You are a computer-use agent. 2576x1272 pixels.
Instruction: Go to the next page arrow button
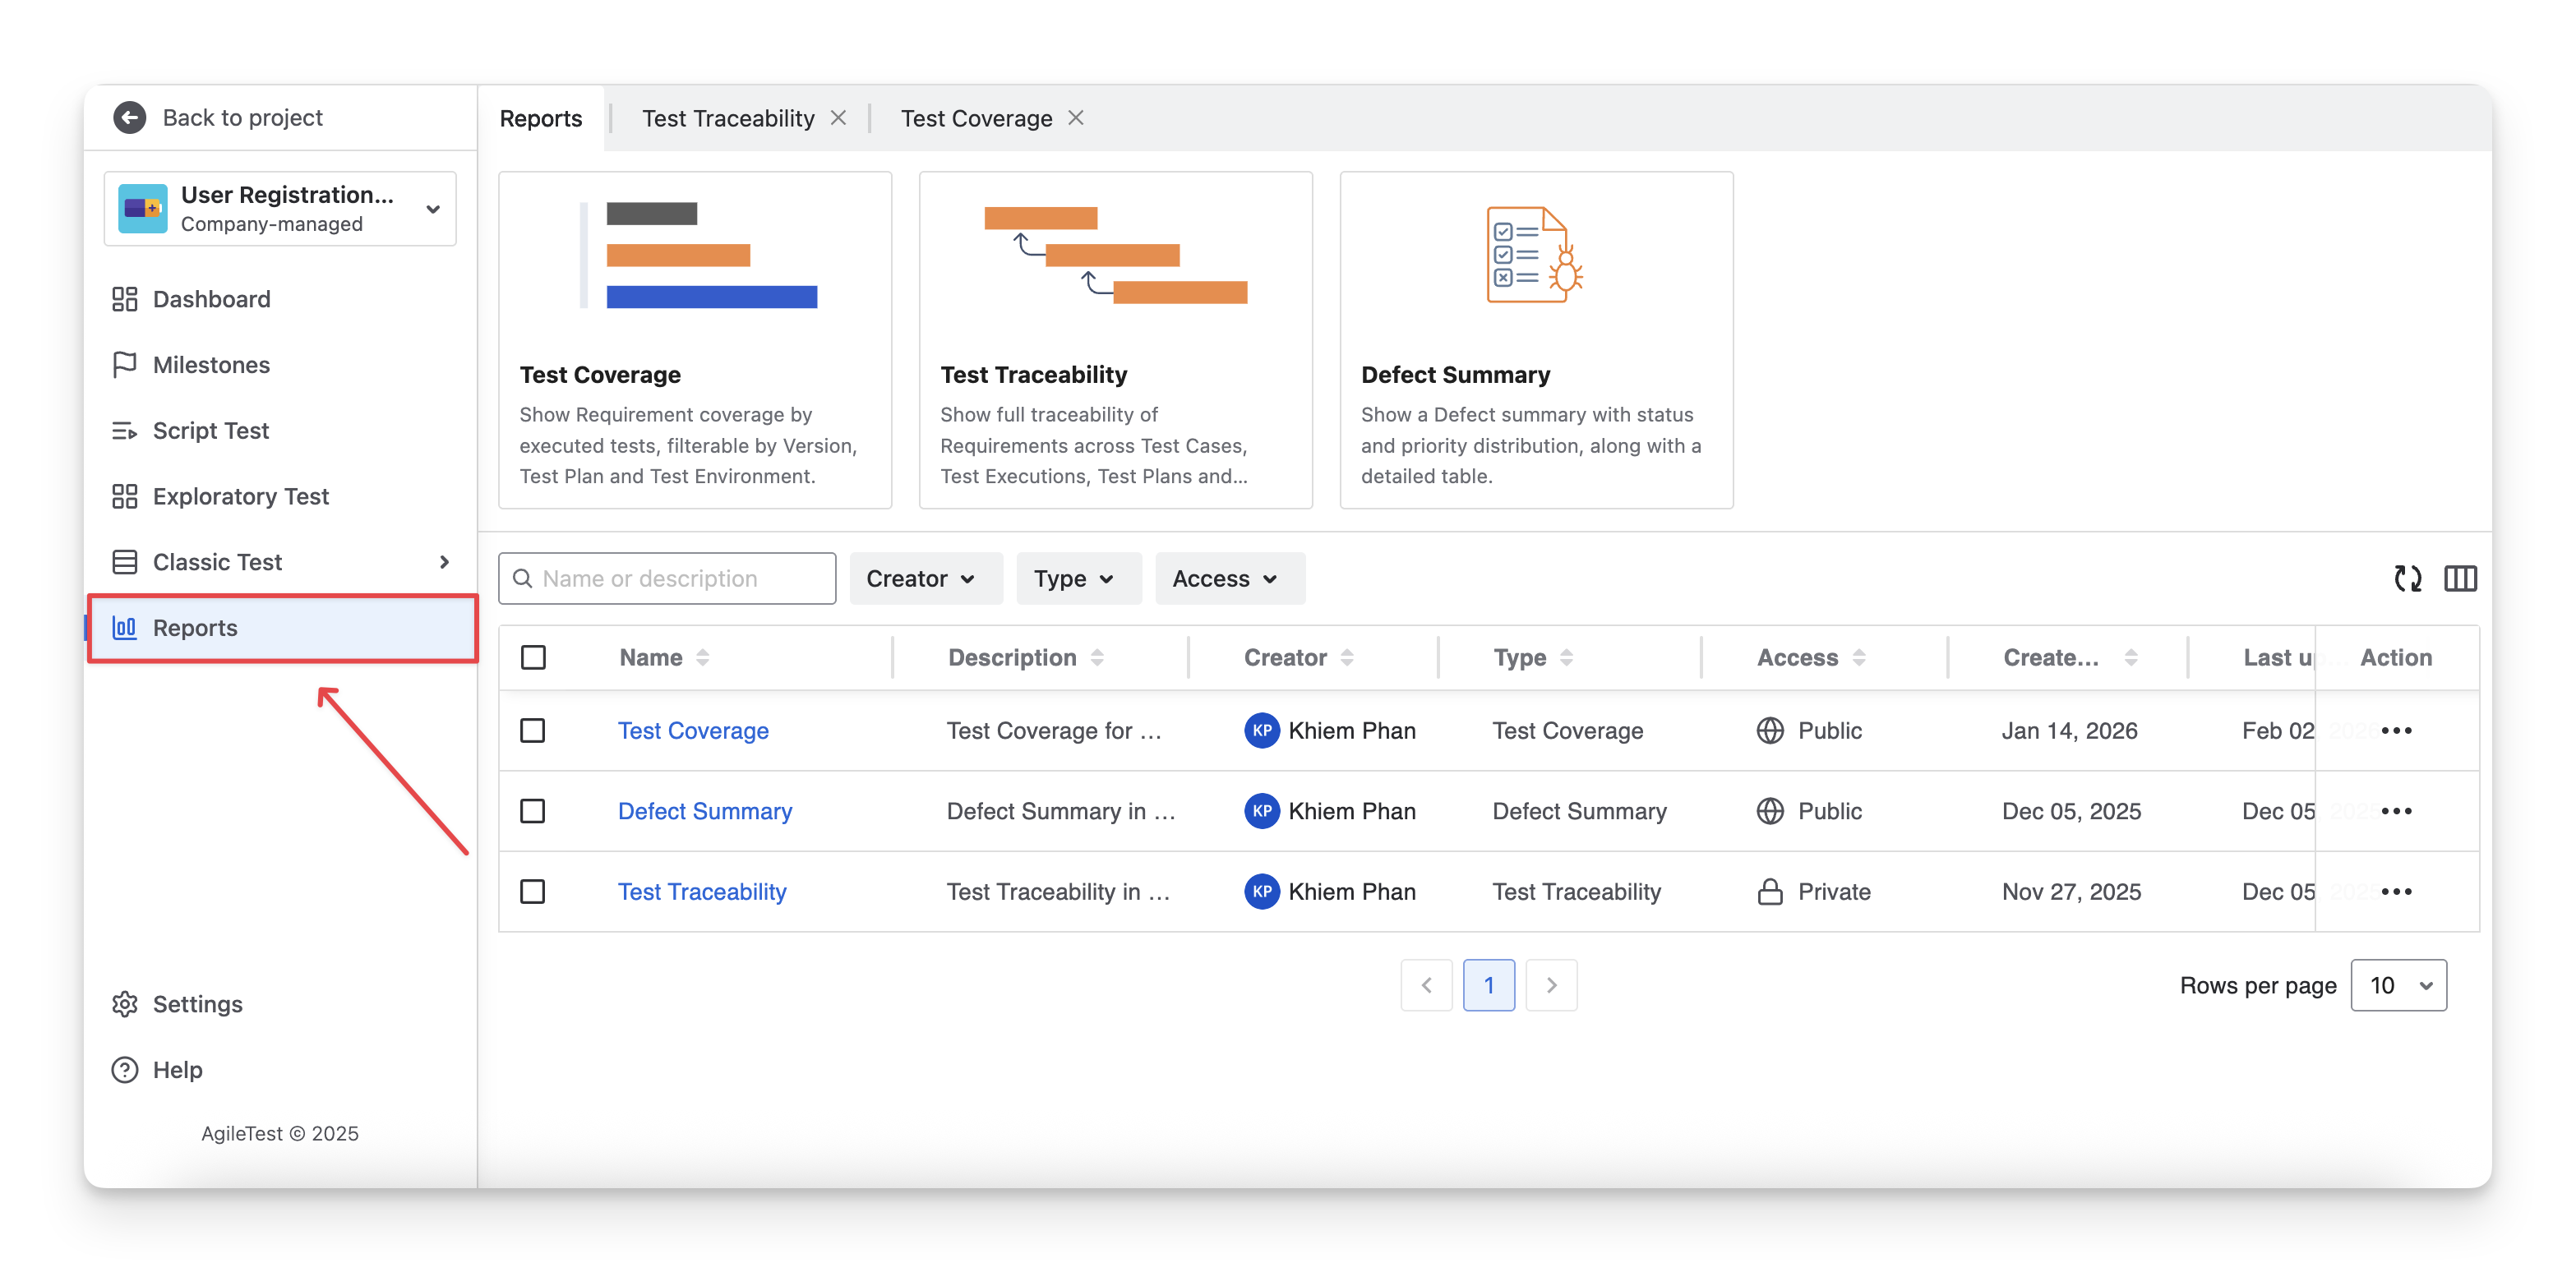tap(1551, 985)
